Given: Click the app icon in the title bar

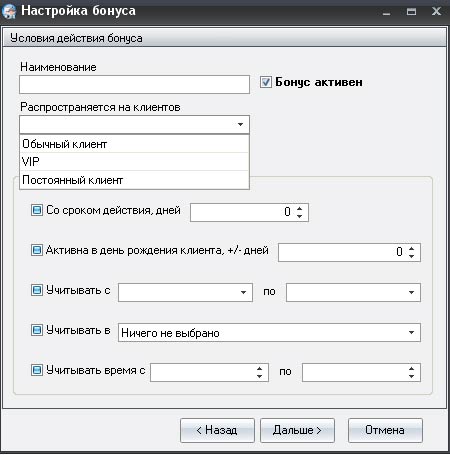Looking at the screenshot, I should coord(9,11).
